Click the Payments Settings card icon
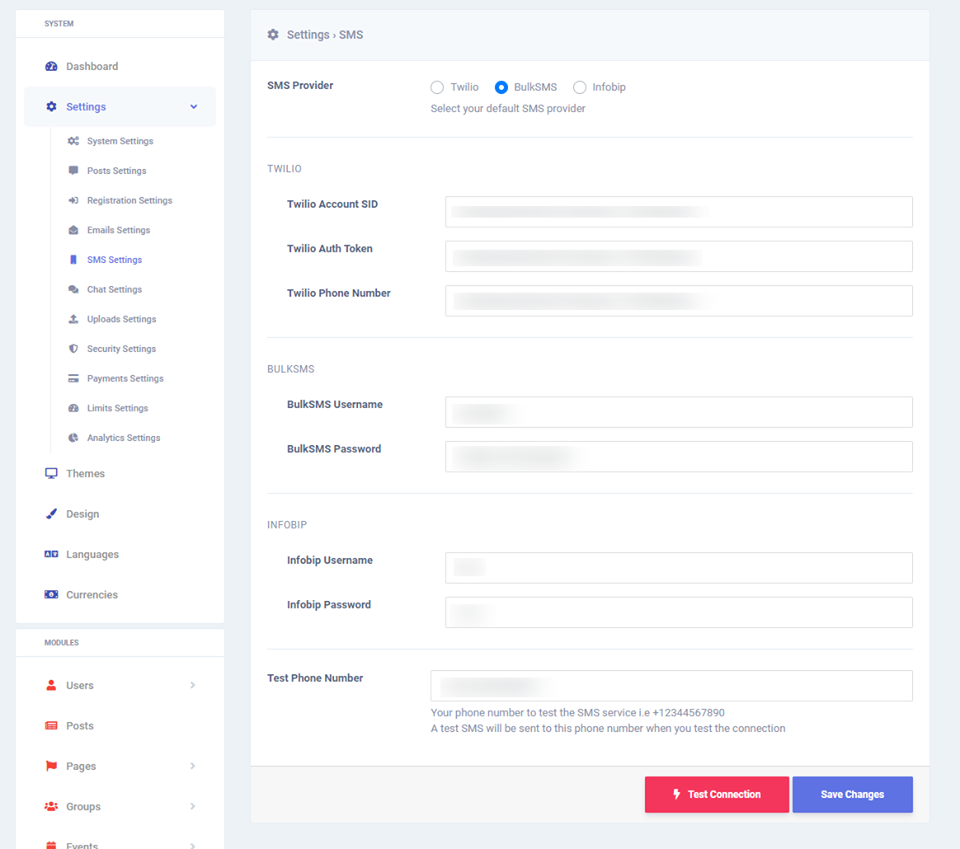960x849 pixels. [73, 378]
